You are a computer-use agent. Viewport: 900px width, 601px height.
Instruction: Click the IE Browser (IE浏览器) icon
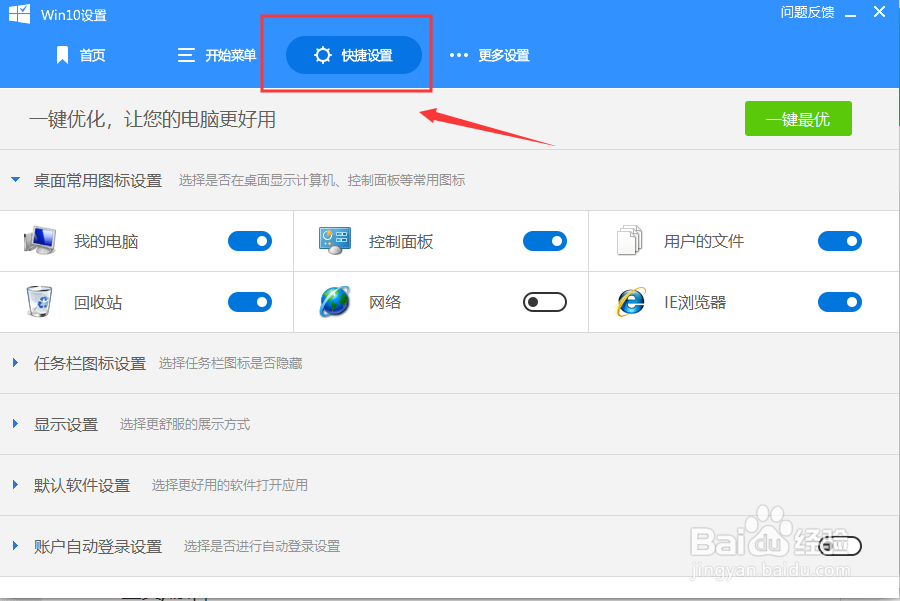pos(629,301)
